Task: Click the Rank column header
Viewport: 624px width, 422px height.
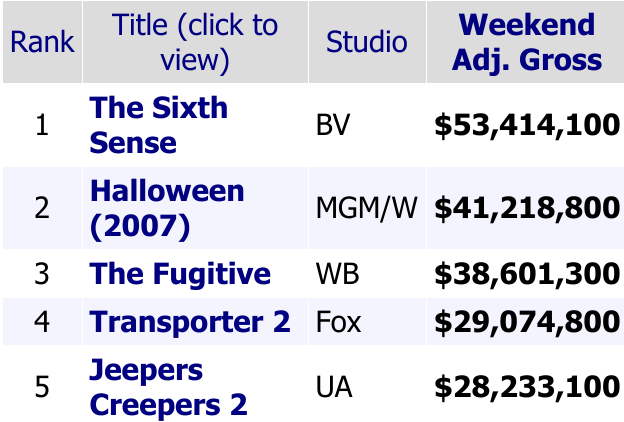Action: coord(42,42)
